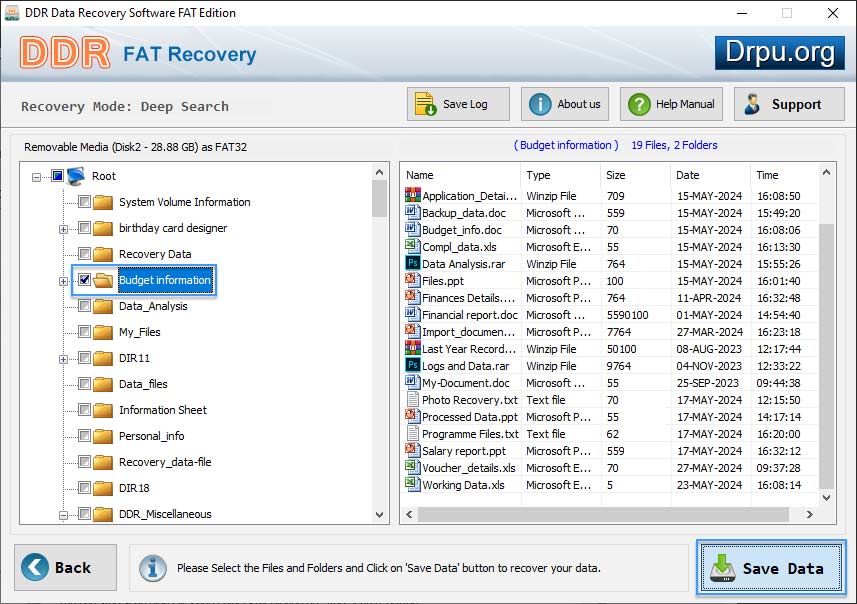Click the folder tree scroll down arrow
Viewport: 857px width, 604px height.
click(379, 515)
